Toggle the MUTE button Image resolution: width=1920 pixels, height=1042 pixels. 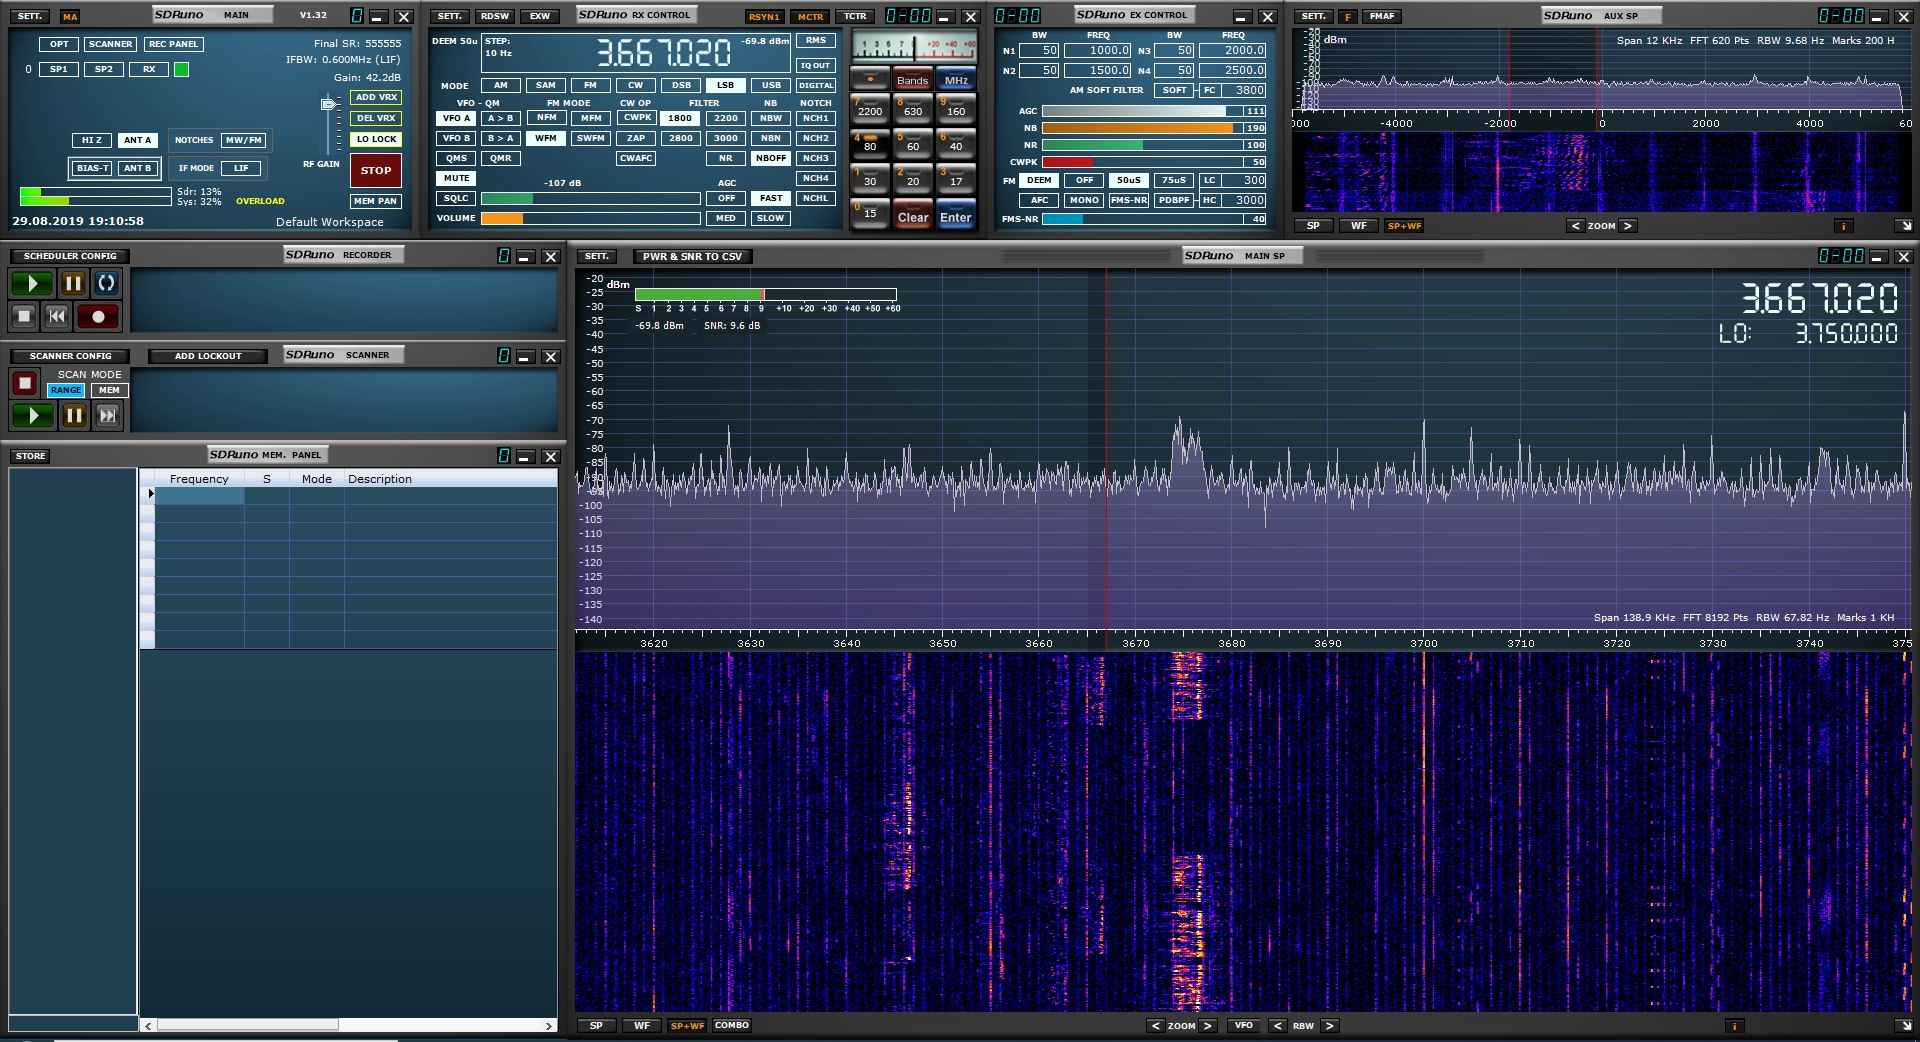[456, 178]
